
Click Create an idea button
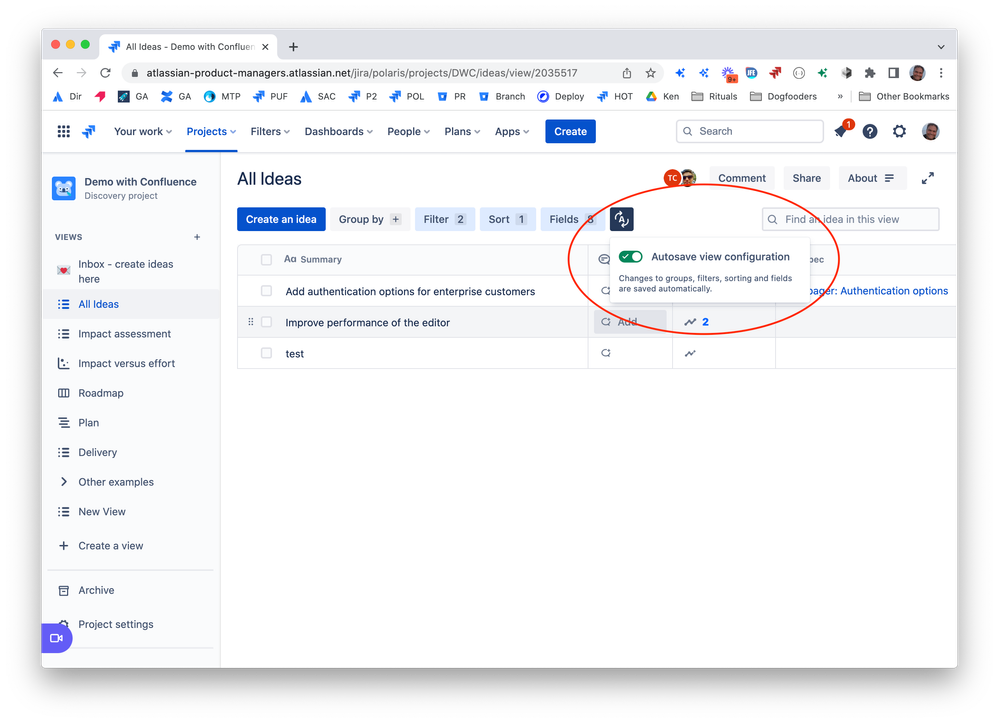[x=281, y=219]
